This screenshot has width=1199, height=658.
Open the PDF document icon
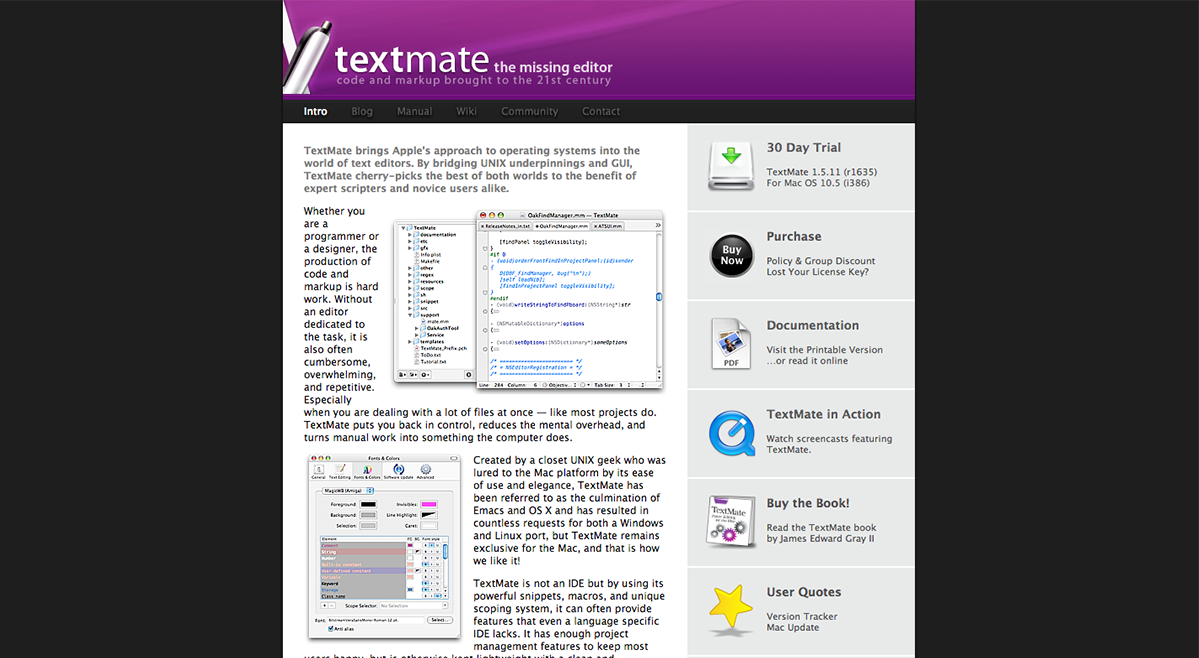tap(731, 344)
